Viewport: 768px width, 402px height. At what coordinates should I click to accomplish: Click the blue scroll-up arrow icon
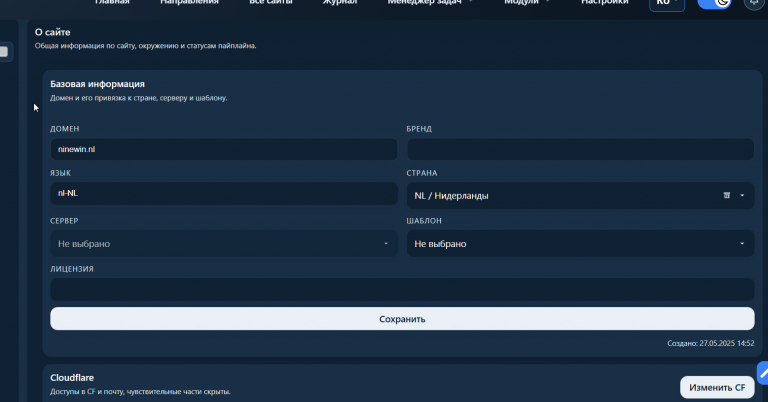763,374
